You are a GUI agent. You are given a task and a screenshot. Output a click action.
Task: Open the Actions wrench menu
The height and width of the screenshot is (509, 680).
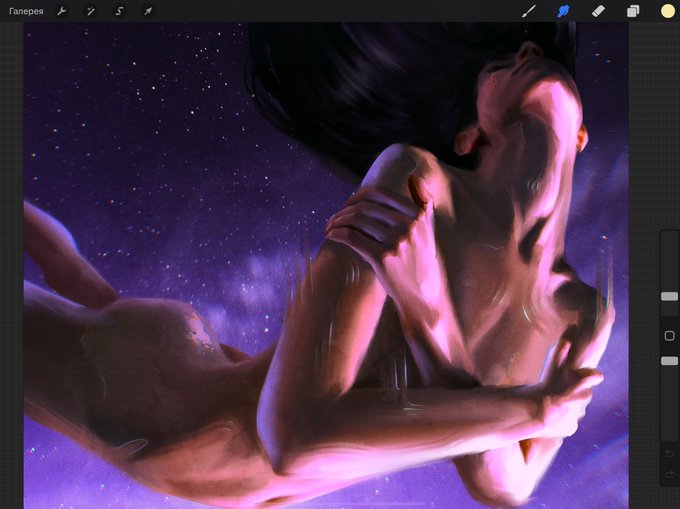pos(62,11)
